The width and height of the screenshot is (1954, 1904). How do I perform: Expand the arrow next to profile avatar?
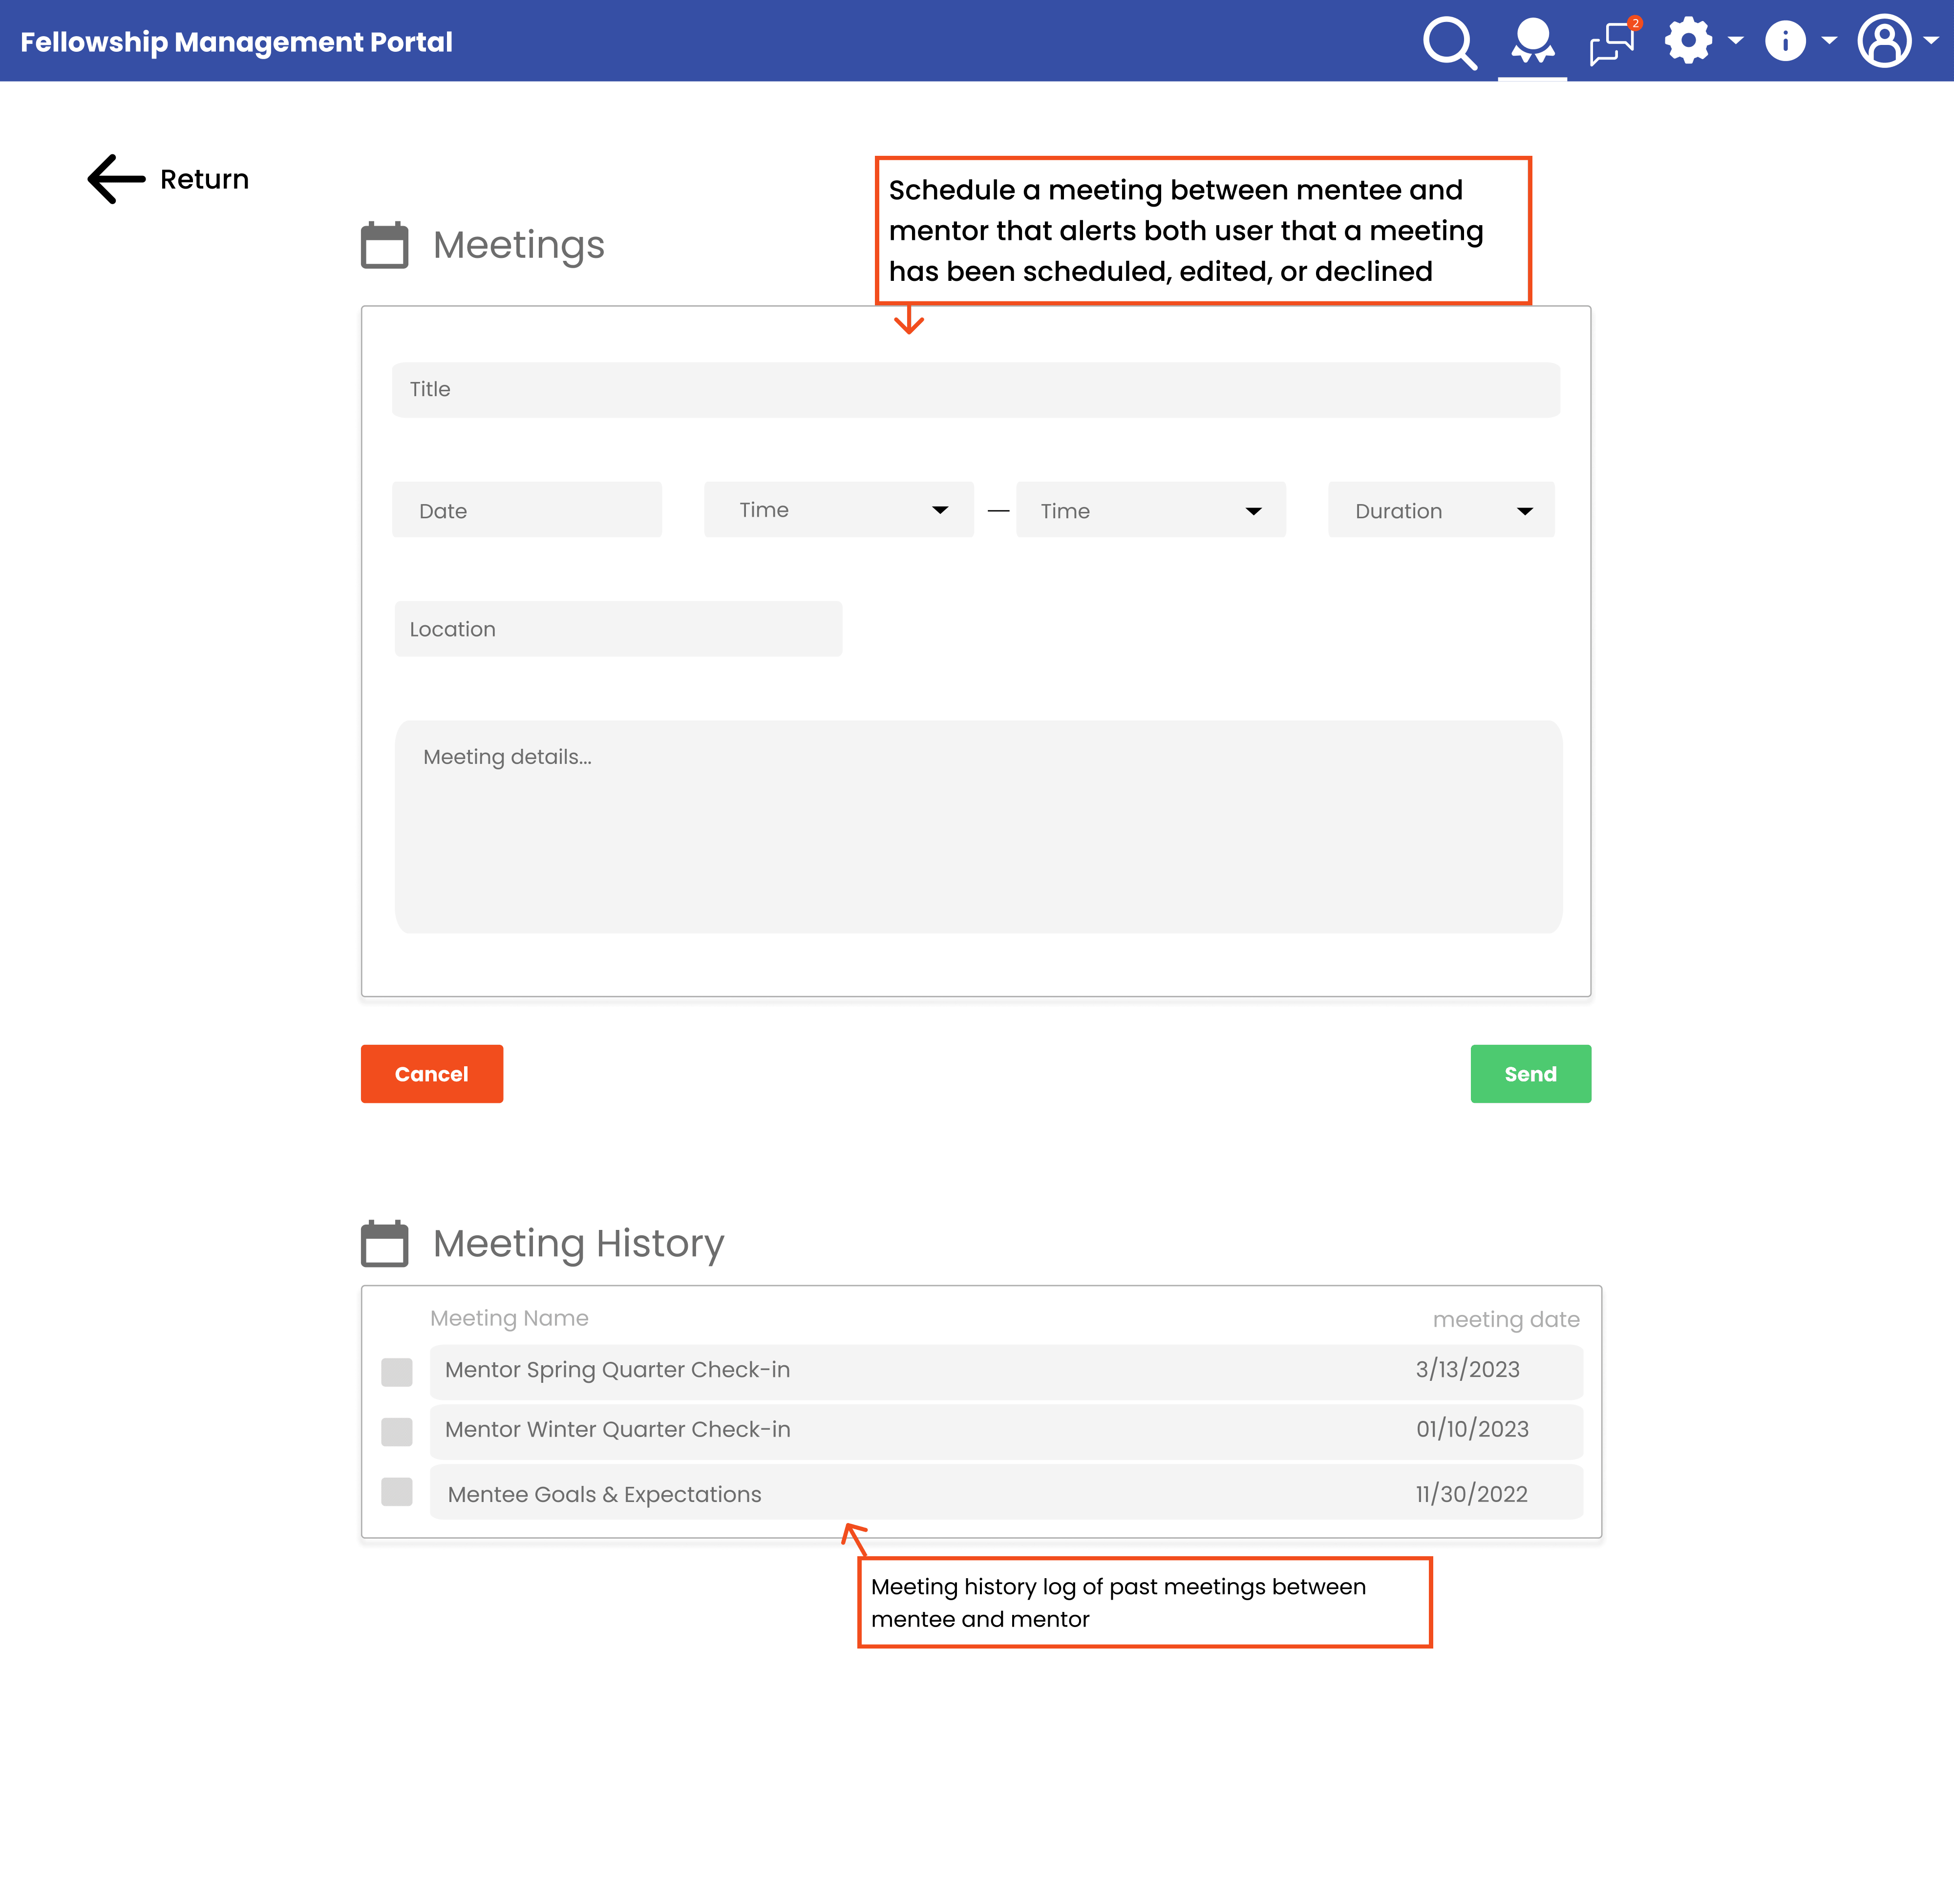click(1931, 41)
